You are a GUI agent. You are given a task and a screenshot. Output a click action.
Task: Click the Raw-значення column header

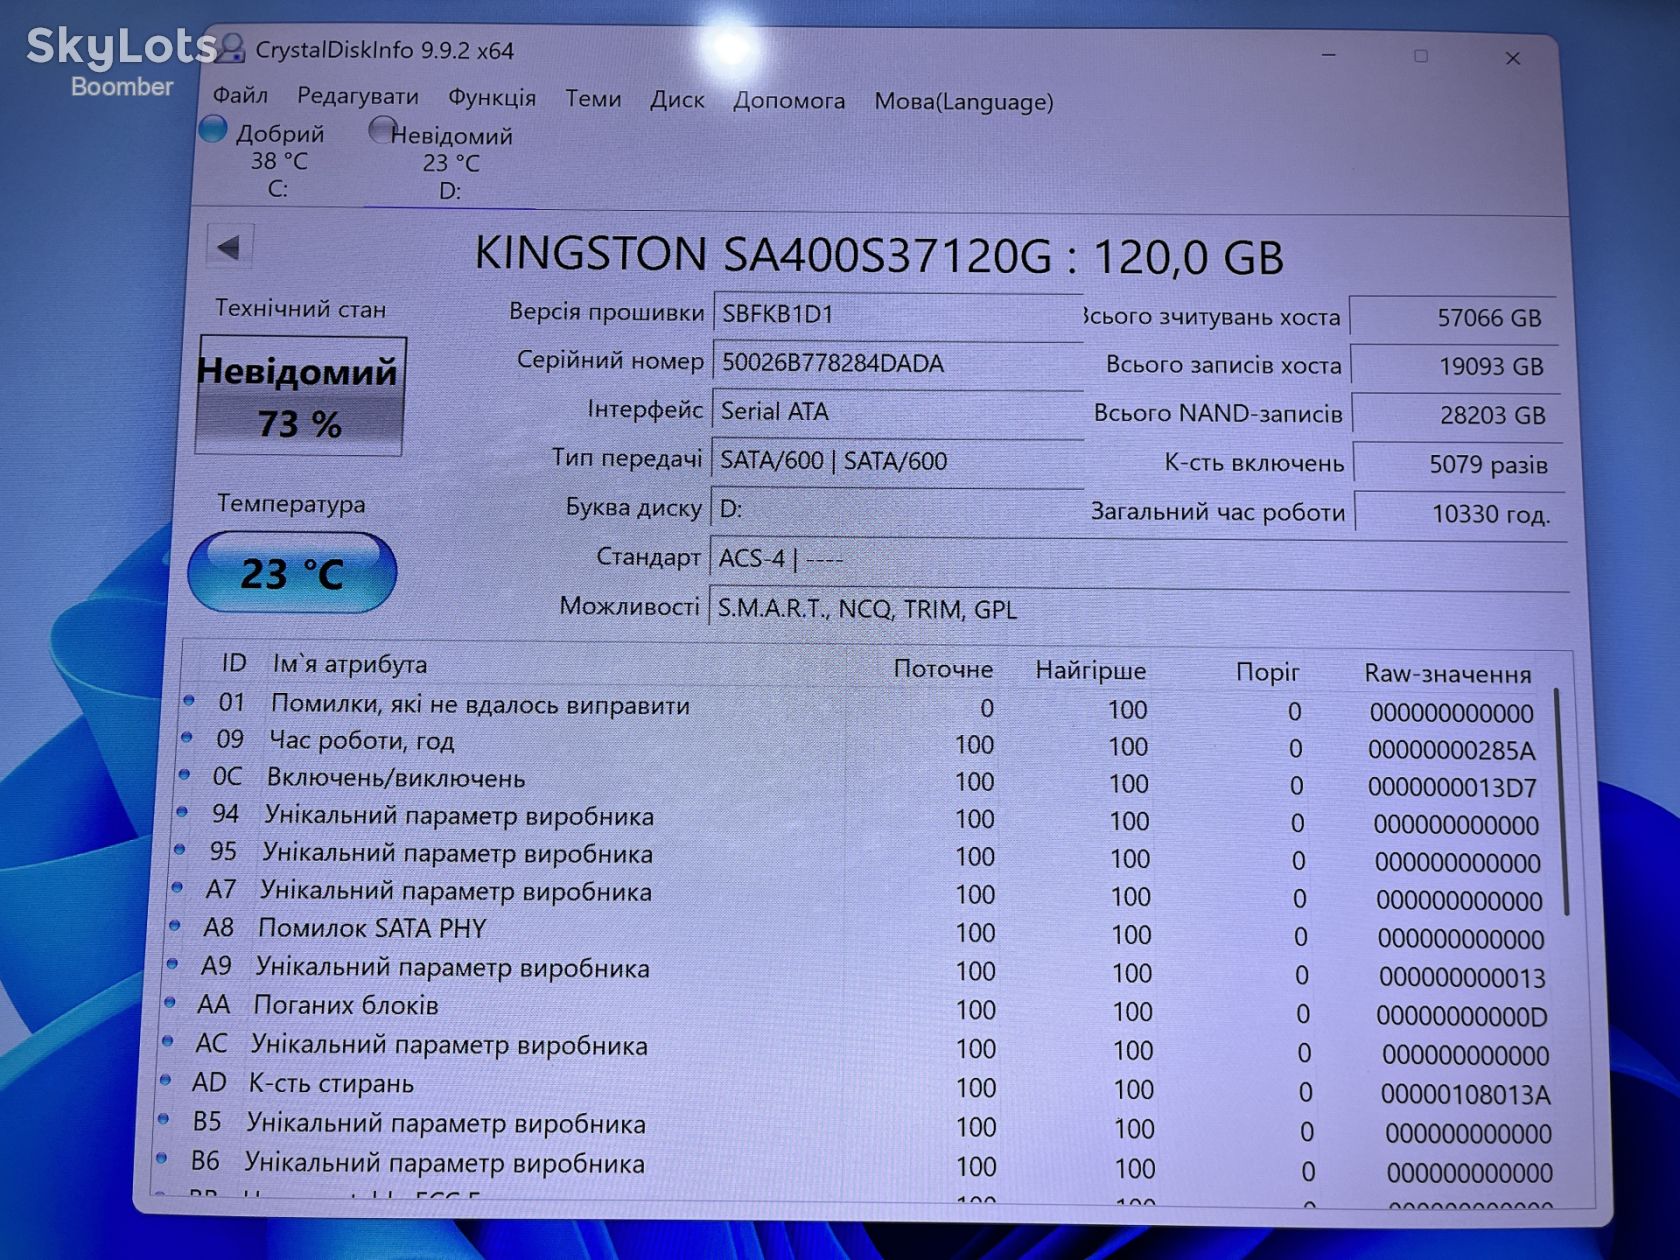tap(1447, 674)
